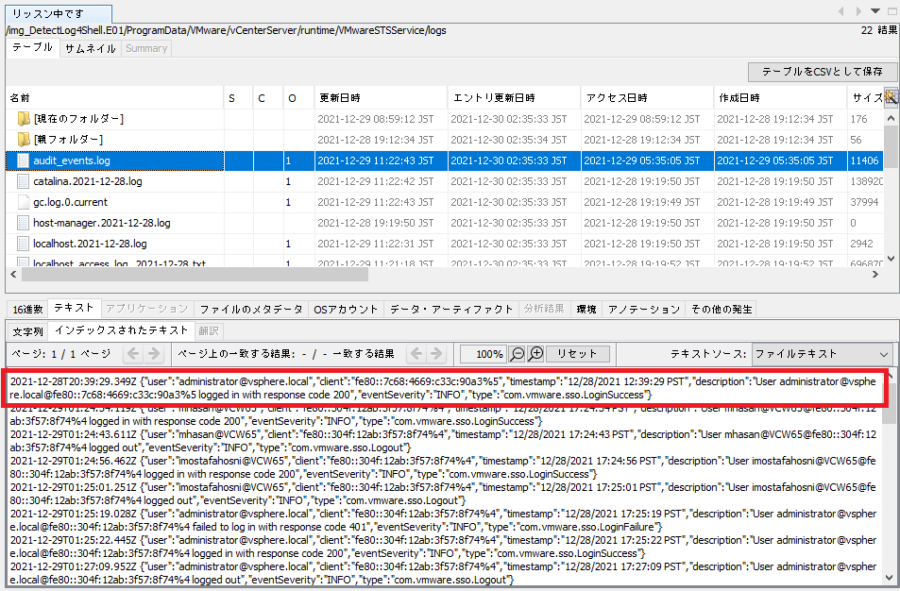This screenshot has height=591, width=900.
Task: Click the previous page arrow in text pagination
Action: pyautogui.click(x=135, y=354)
